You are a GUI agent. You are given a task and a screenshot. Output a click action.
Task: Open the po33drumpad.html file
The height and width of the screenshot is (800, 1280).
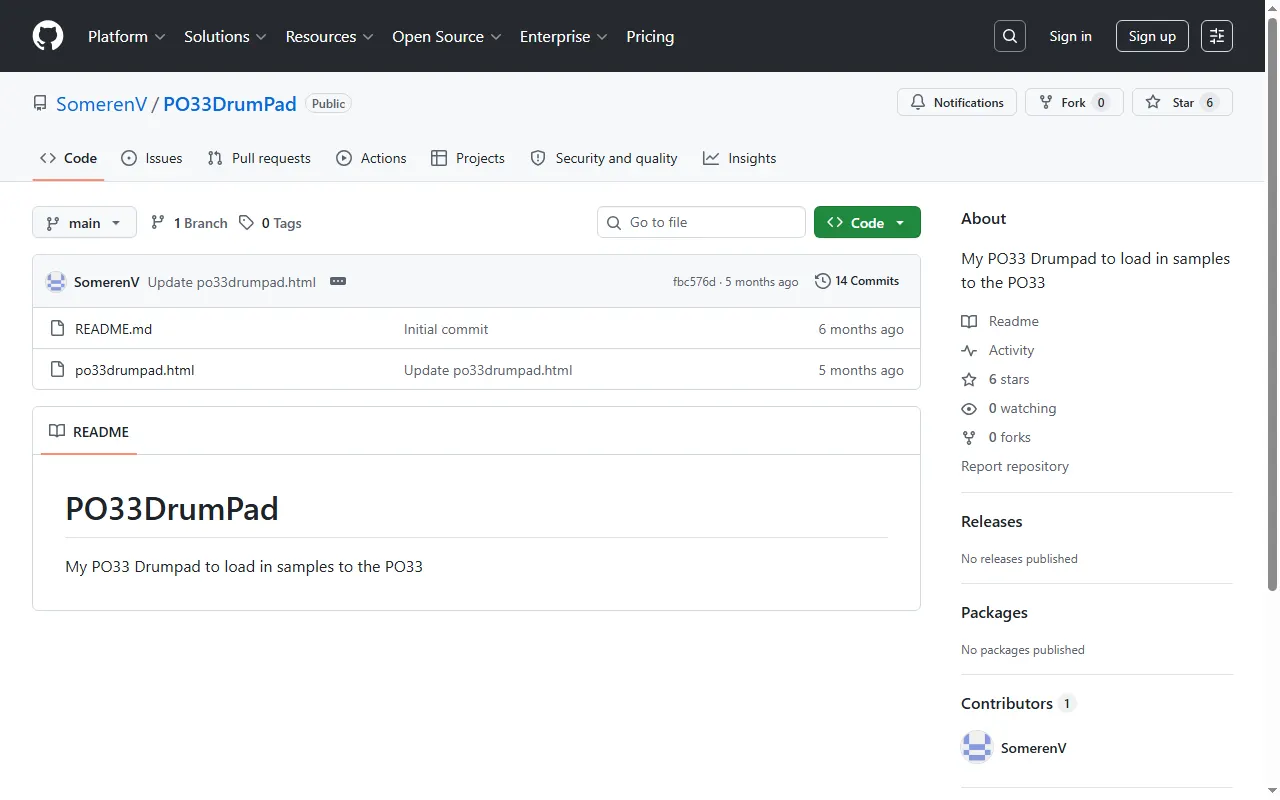pos(135,370)
